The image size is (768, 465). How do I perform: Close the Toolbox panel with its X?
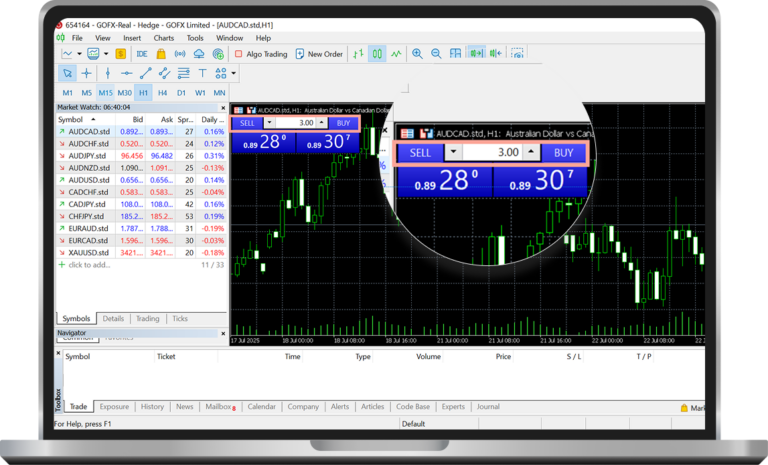click(58, 353)
